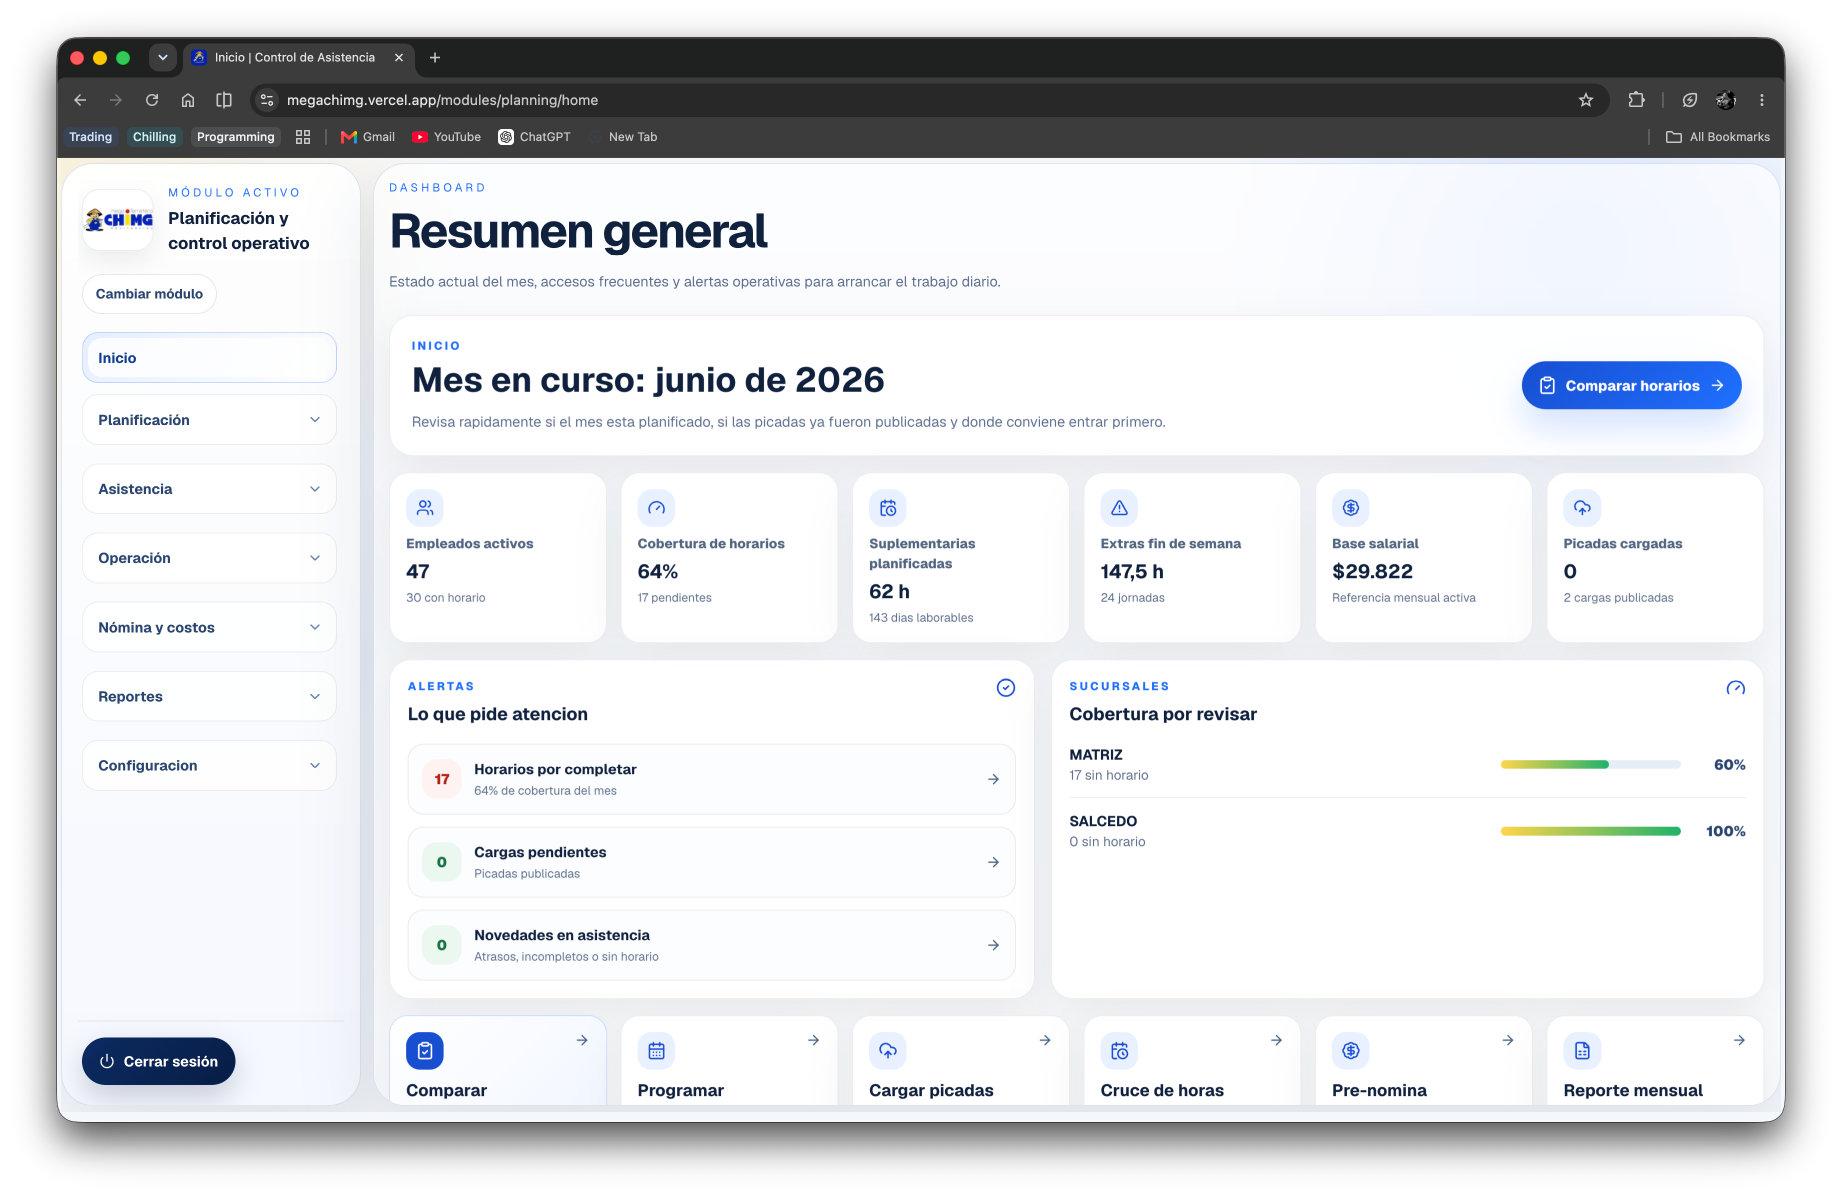1841x1196 pixels.
Task: Click the arrow on Cargas pendientes row
Action: [993, 862]
